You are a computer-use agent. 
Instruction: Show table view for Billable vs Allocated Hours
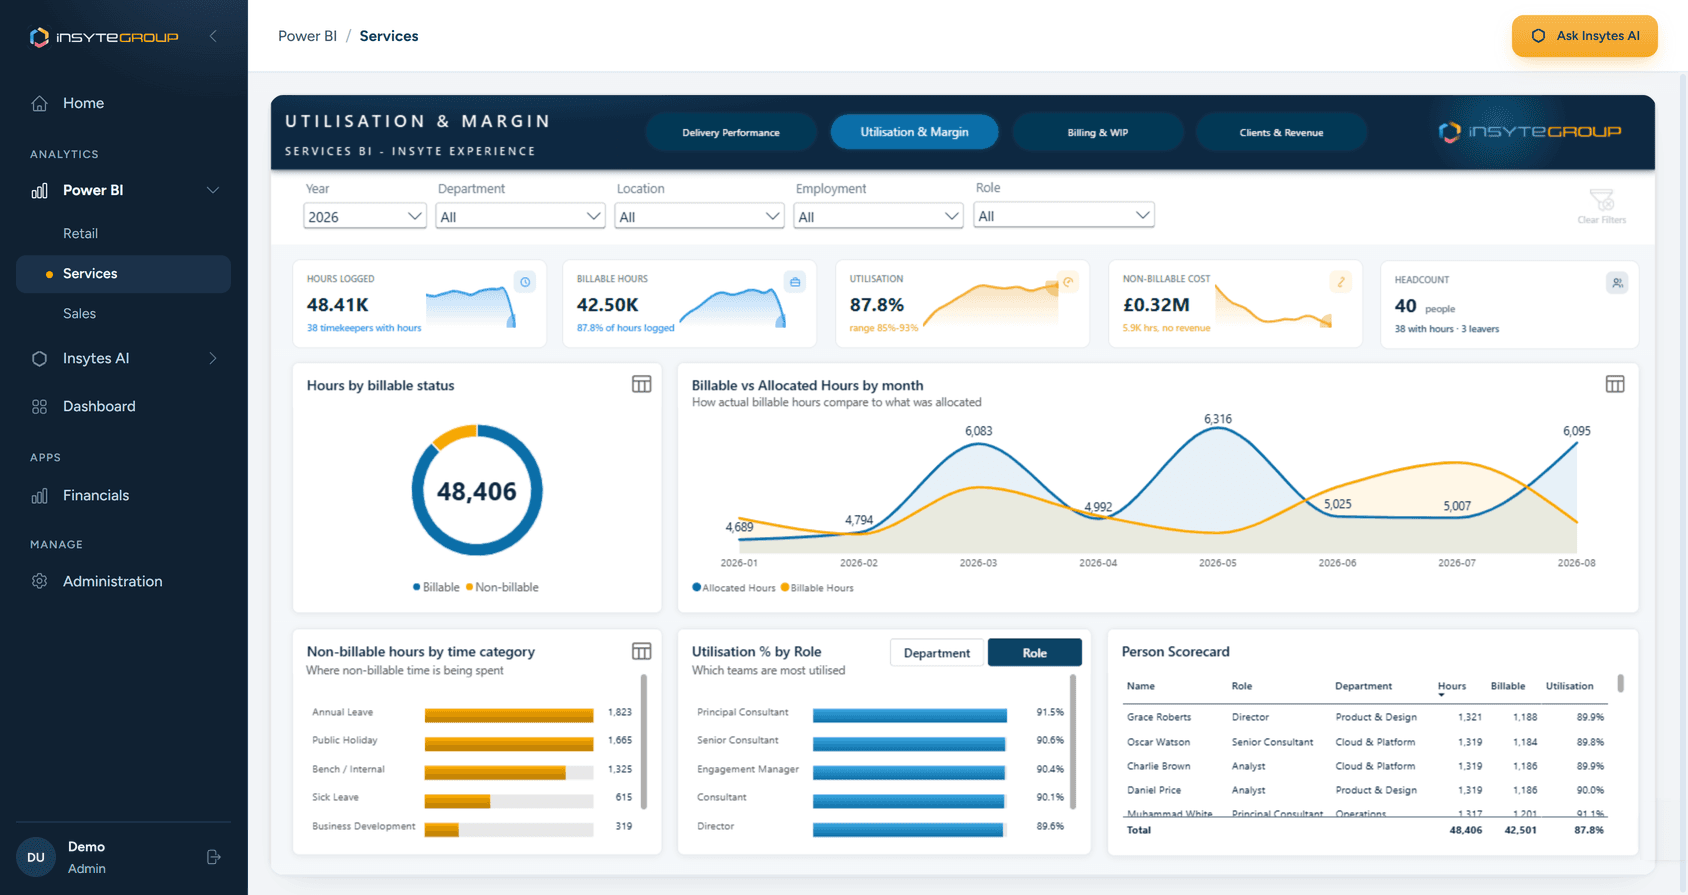click(x=1615, y=384)
